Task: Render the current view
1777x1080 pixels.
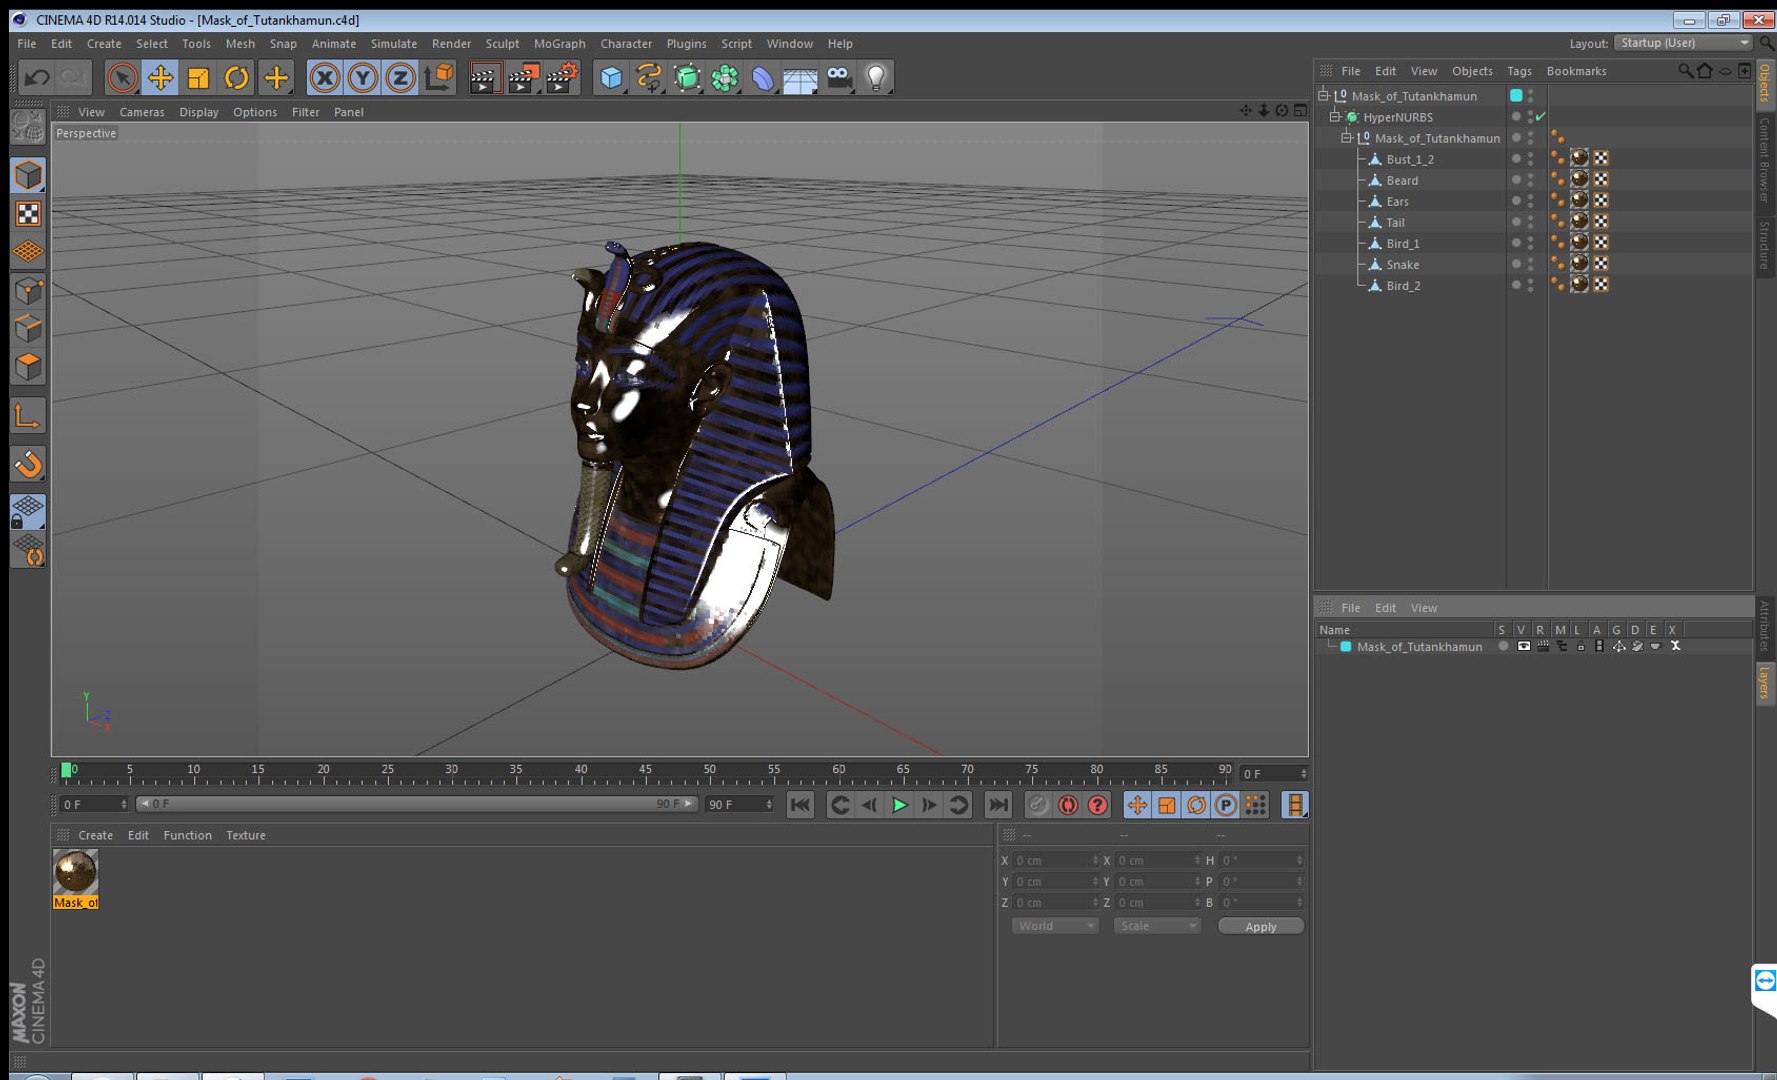Action: pos(485,77)
